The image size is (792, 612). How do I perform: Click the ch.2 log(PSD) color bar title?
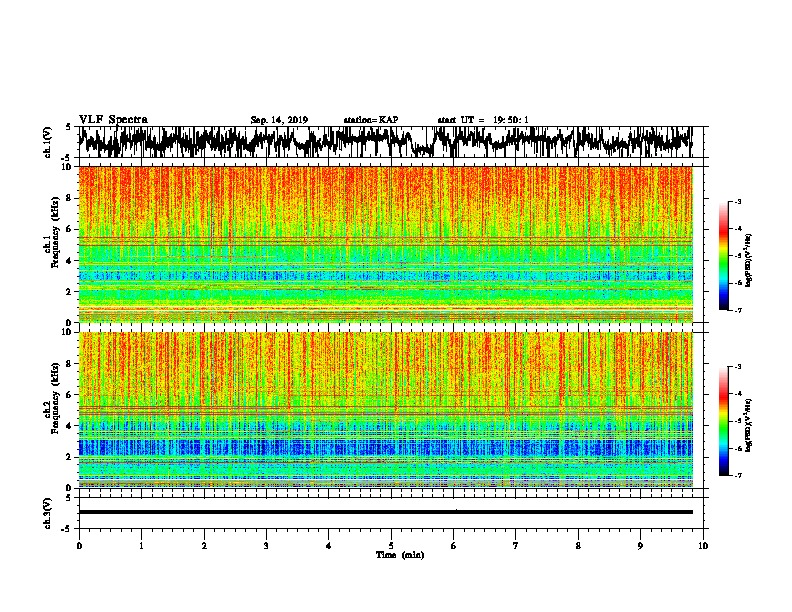[x=748, y=425]
